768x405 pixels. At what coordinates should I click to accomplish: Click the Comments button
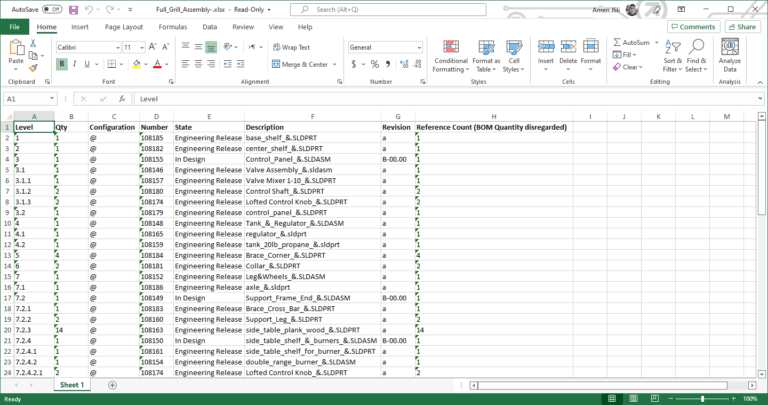694,27
